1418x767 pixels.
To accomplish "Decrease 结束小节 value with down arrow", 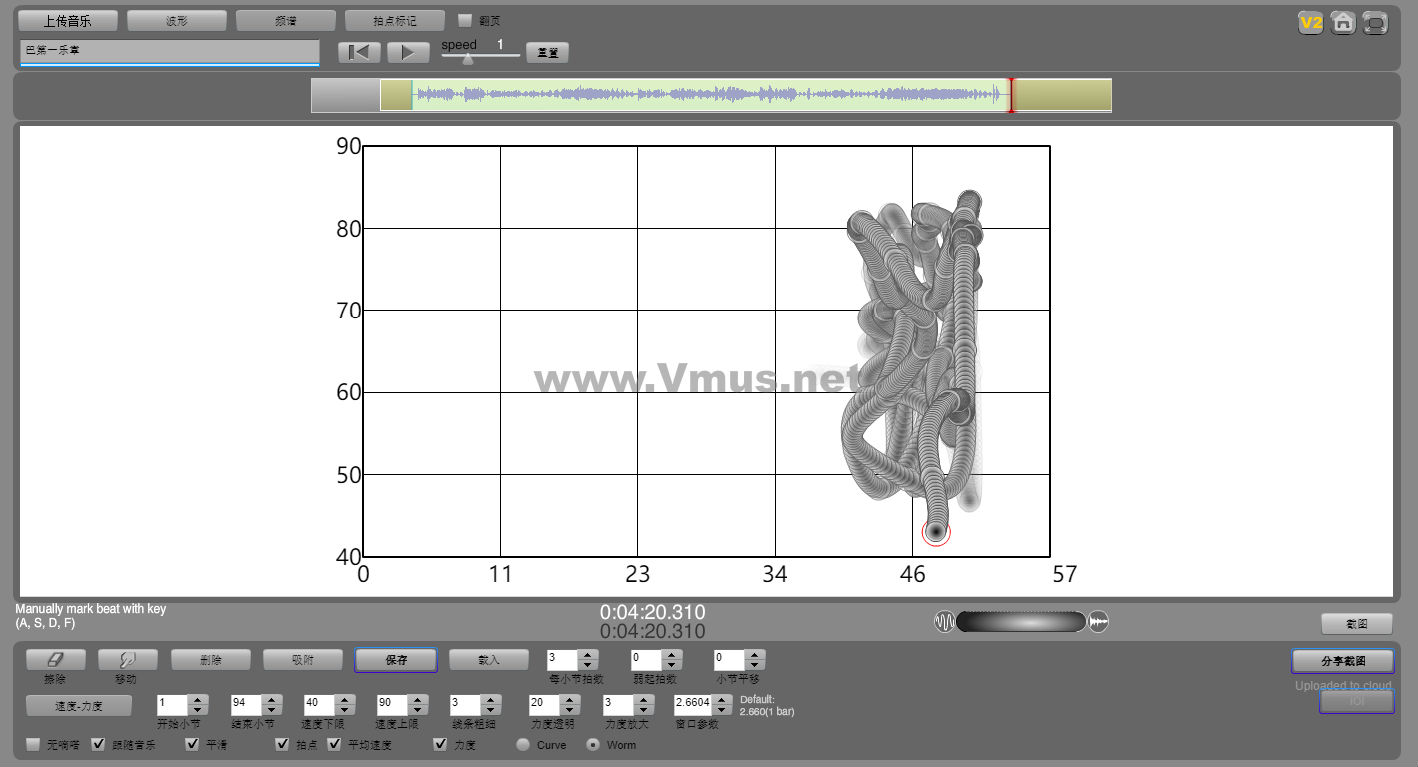I will [272, 709].
